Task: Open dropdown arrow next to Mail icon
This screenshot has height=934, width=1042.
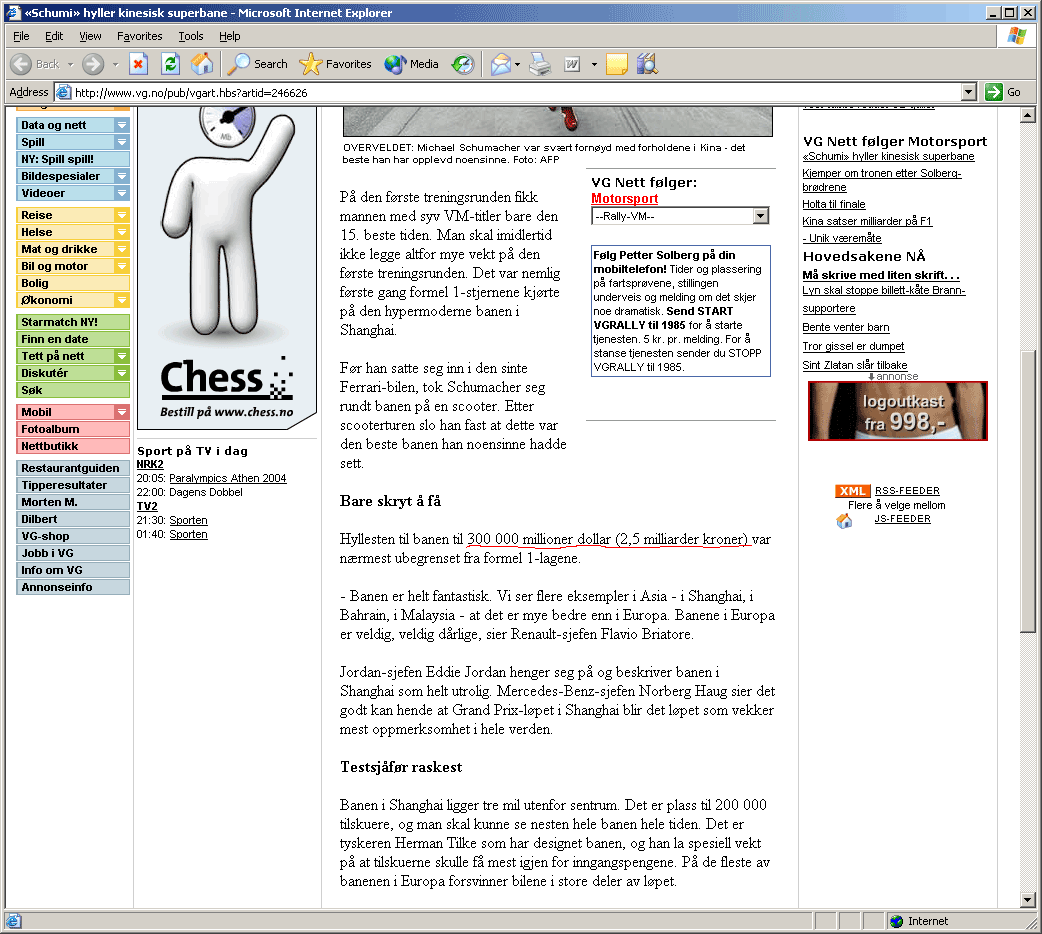Action: coord(518,64)
